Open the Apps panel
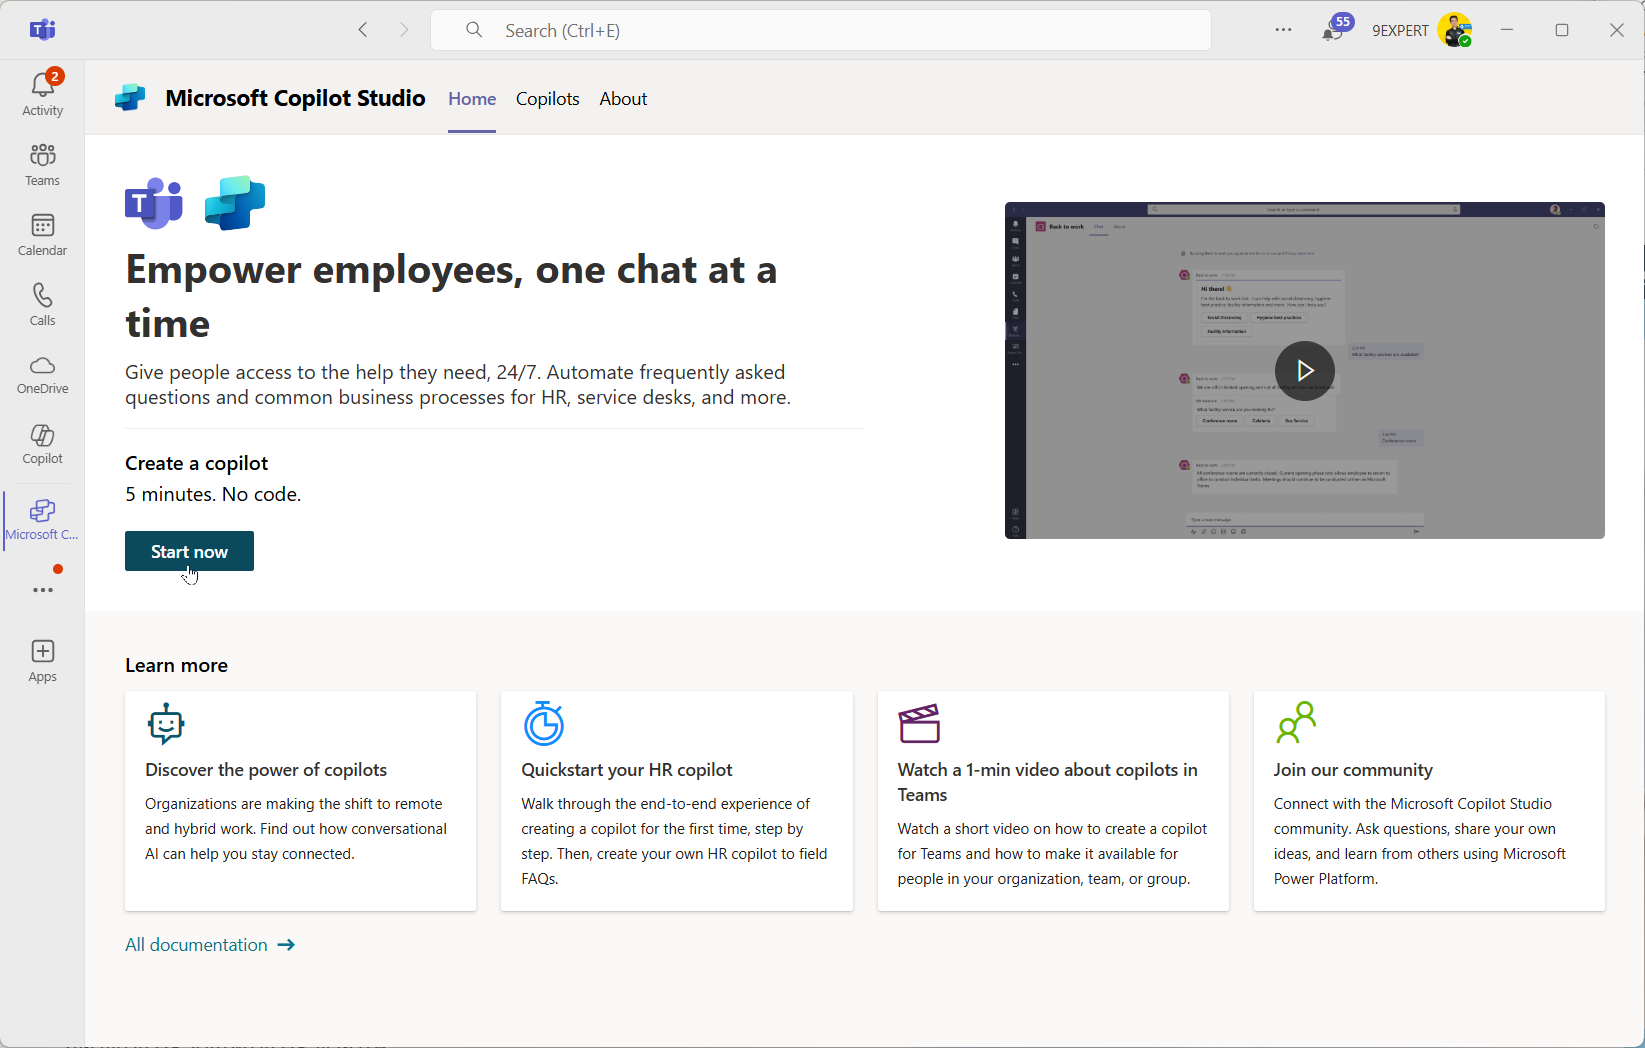Screen dimensions: 1645x1048 coord(42,658)
